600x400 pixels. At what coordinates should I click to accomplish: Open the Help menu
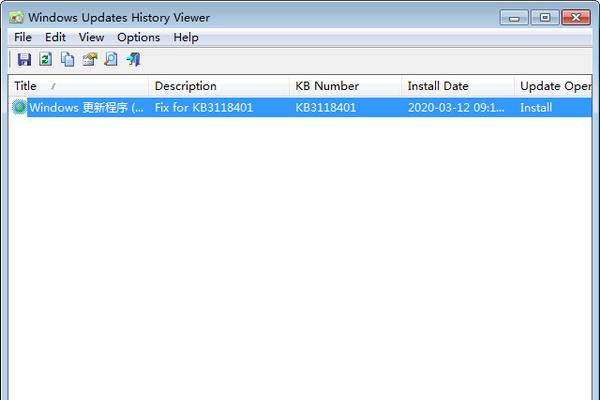[x=186, y=37]
